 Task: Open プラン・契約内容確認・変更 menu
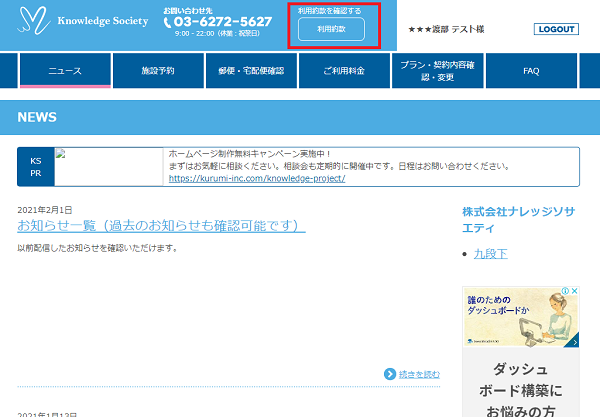pos(437,71)
